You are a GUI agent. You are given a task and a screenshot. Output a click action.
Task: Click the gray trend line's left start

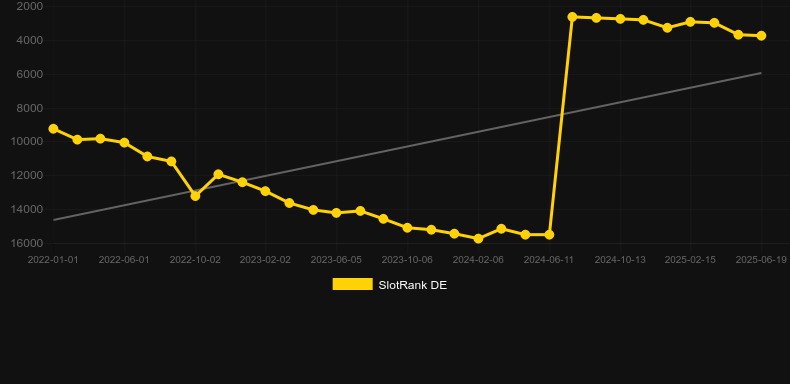click(54, 220)
